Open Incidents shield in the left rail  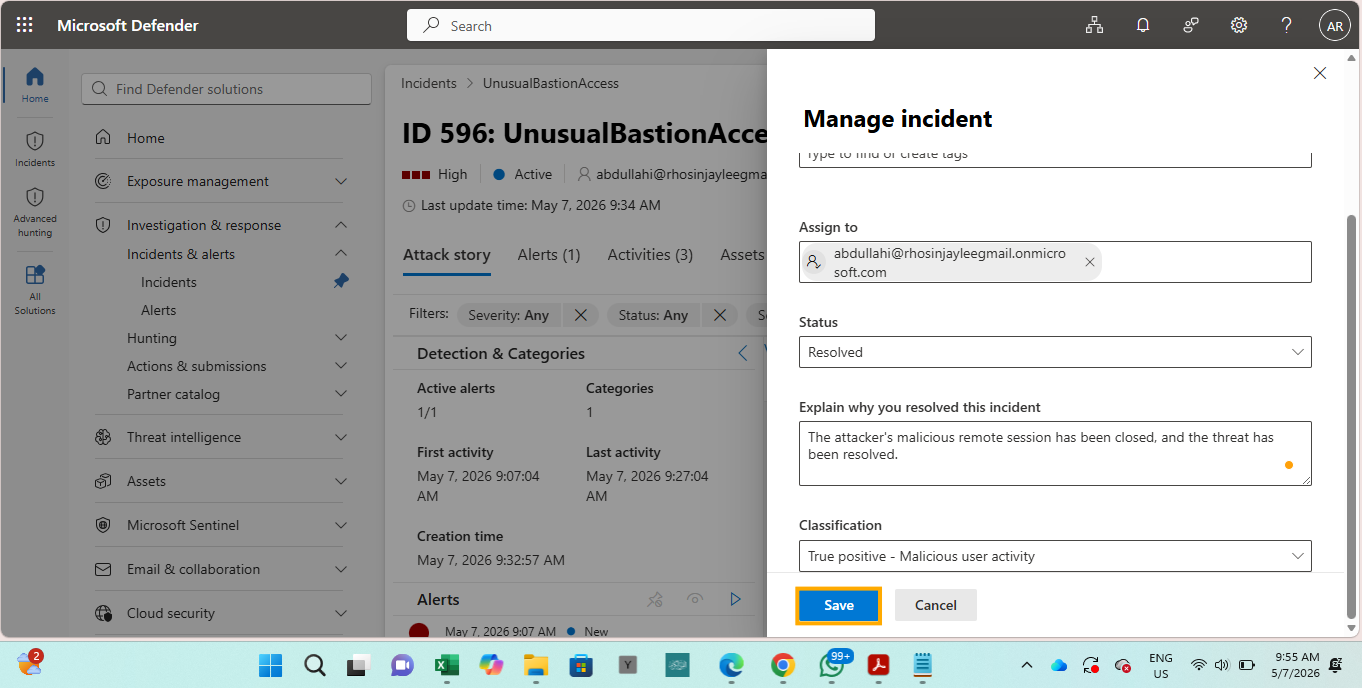pos(35,149)
